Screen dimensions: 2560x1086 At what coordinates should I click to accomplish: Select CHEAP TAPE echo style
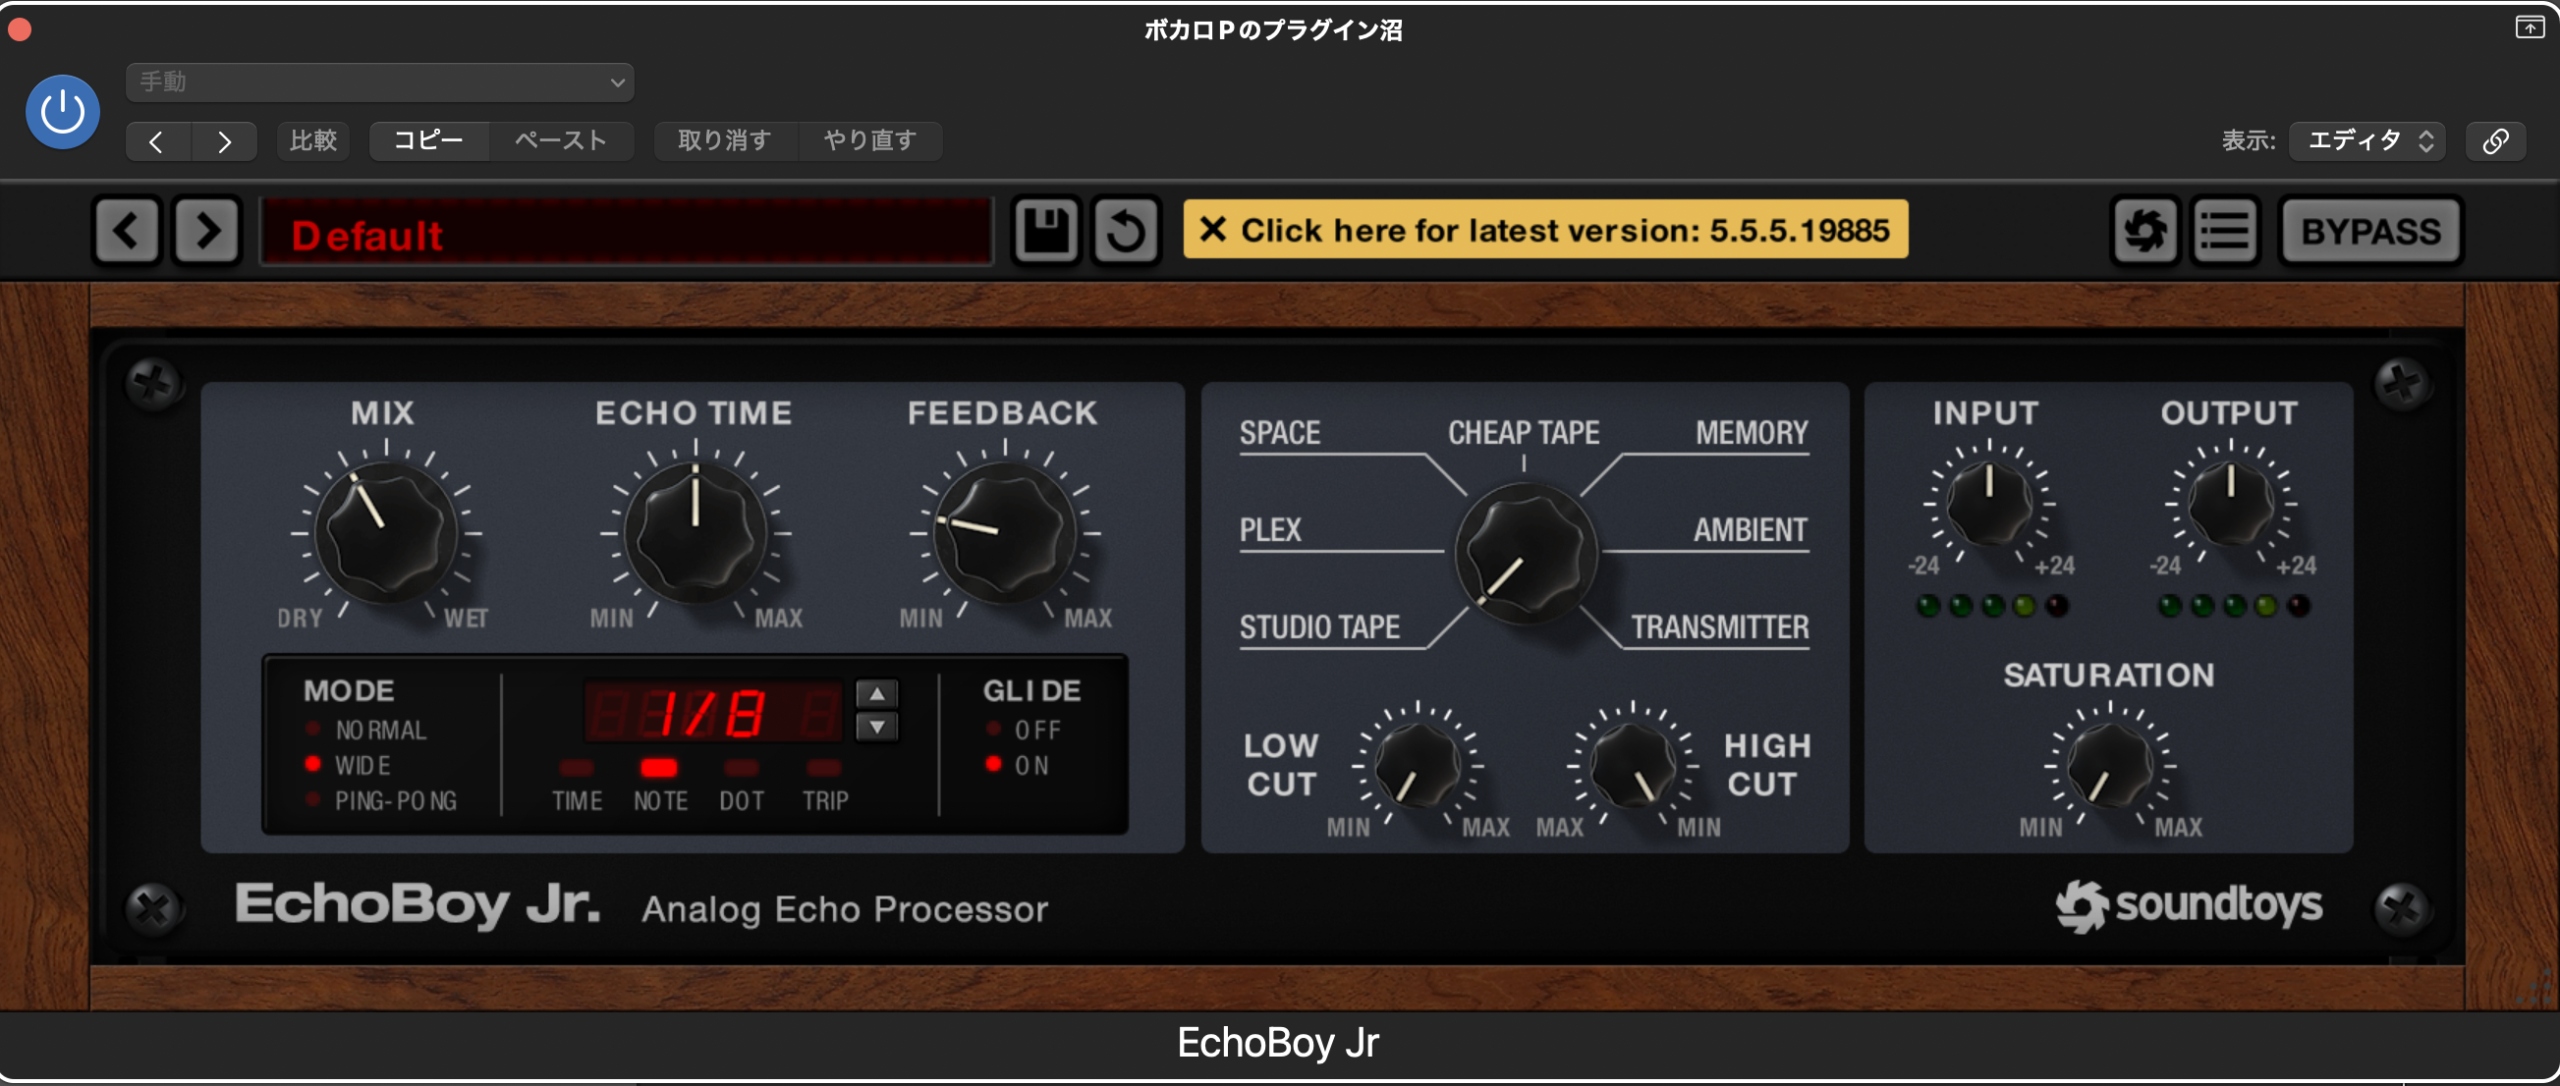(x=1524, y=433)
